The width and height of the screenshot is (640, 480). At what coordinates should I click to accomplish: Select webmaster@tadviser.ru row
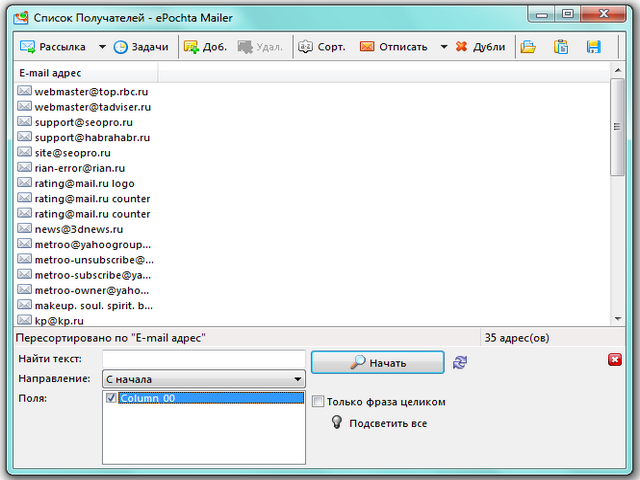(x=93, y=107)
